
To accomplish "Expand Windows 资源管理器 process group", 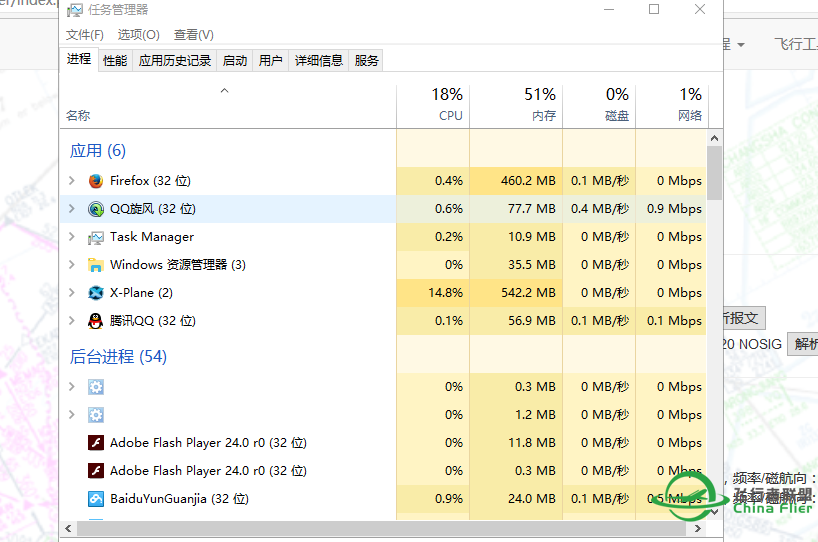I will [71, 265].
